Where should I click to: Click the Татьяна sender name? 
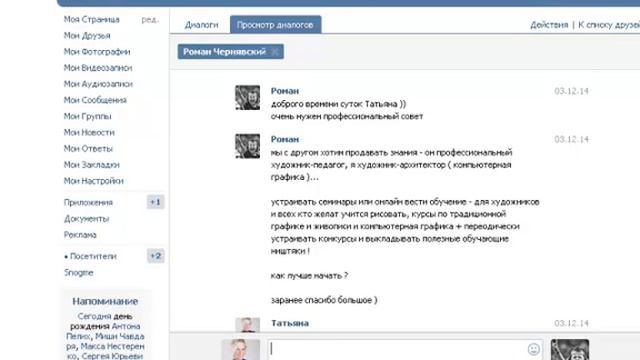coord(290,323)
